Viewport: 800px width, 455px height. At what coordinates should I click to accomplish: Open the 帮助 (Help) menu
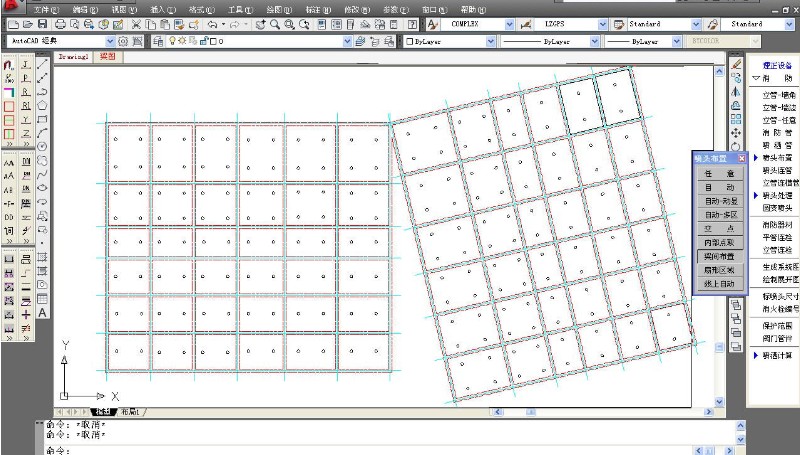coord(473,9)
